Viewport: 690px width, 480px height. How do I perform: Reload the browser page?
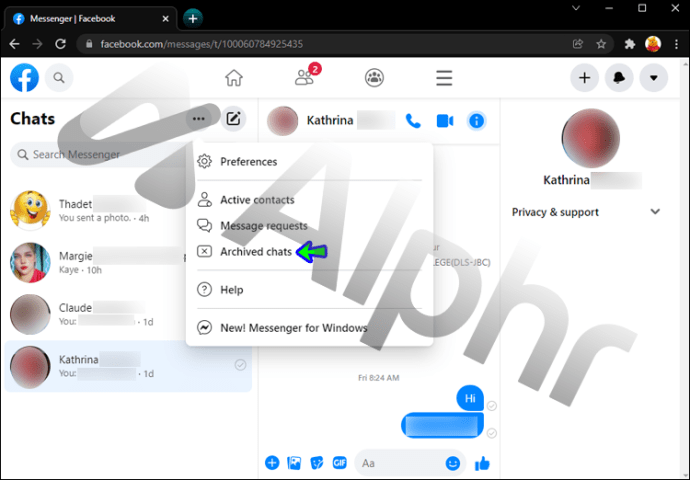[x=60, y=44]
